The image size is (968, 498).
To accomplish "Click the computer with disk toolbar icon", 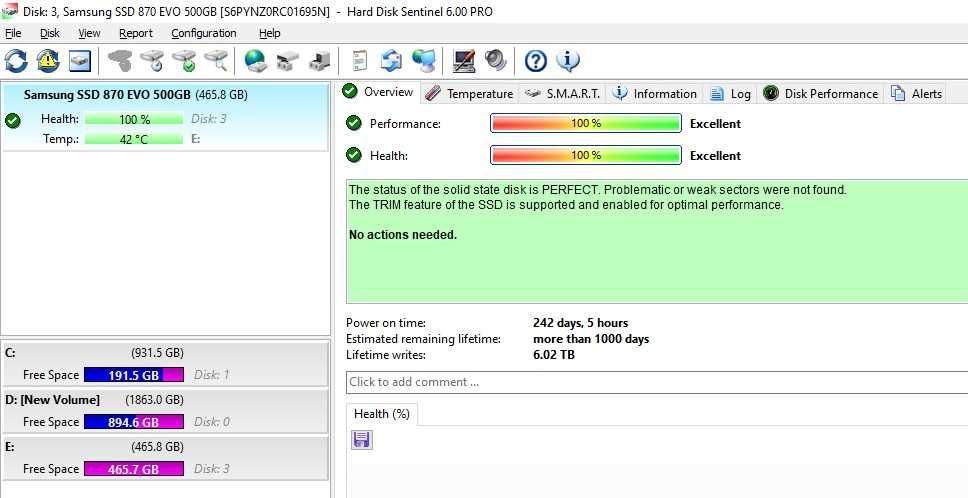I will [x=319, y=60].
